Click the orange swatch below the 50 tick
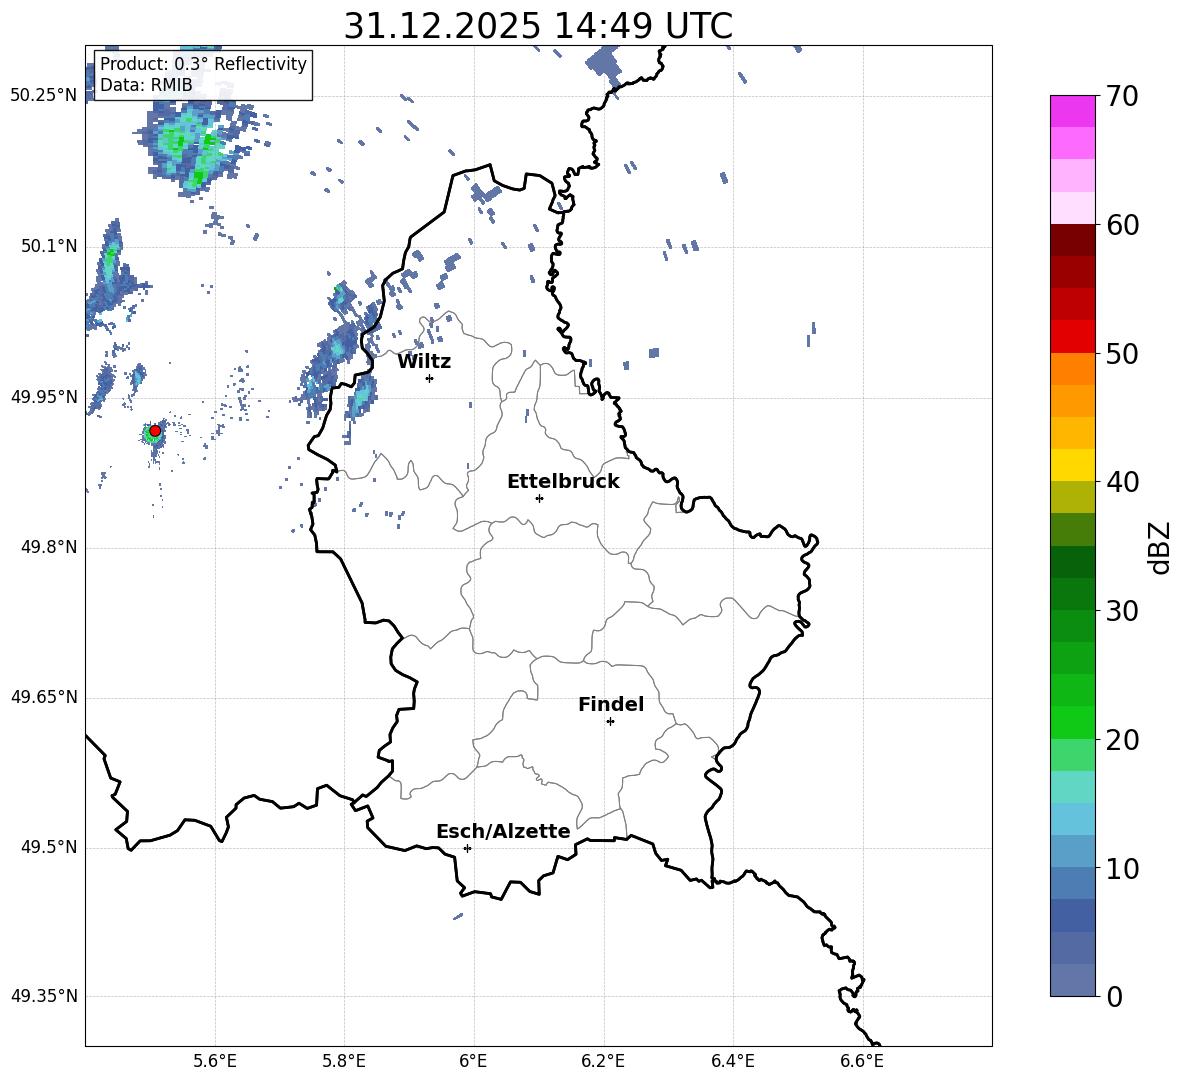 1073,369
